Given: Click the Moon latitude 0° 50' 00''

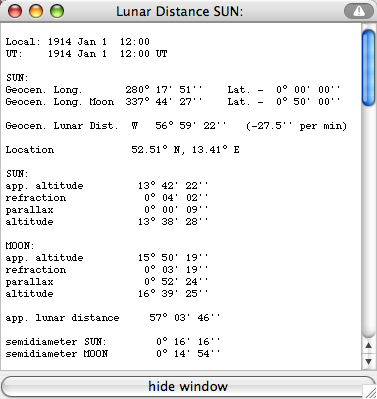Looking at the screenshot, I should point(308,102).
